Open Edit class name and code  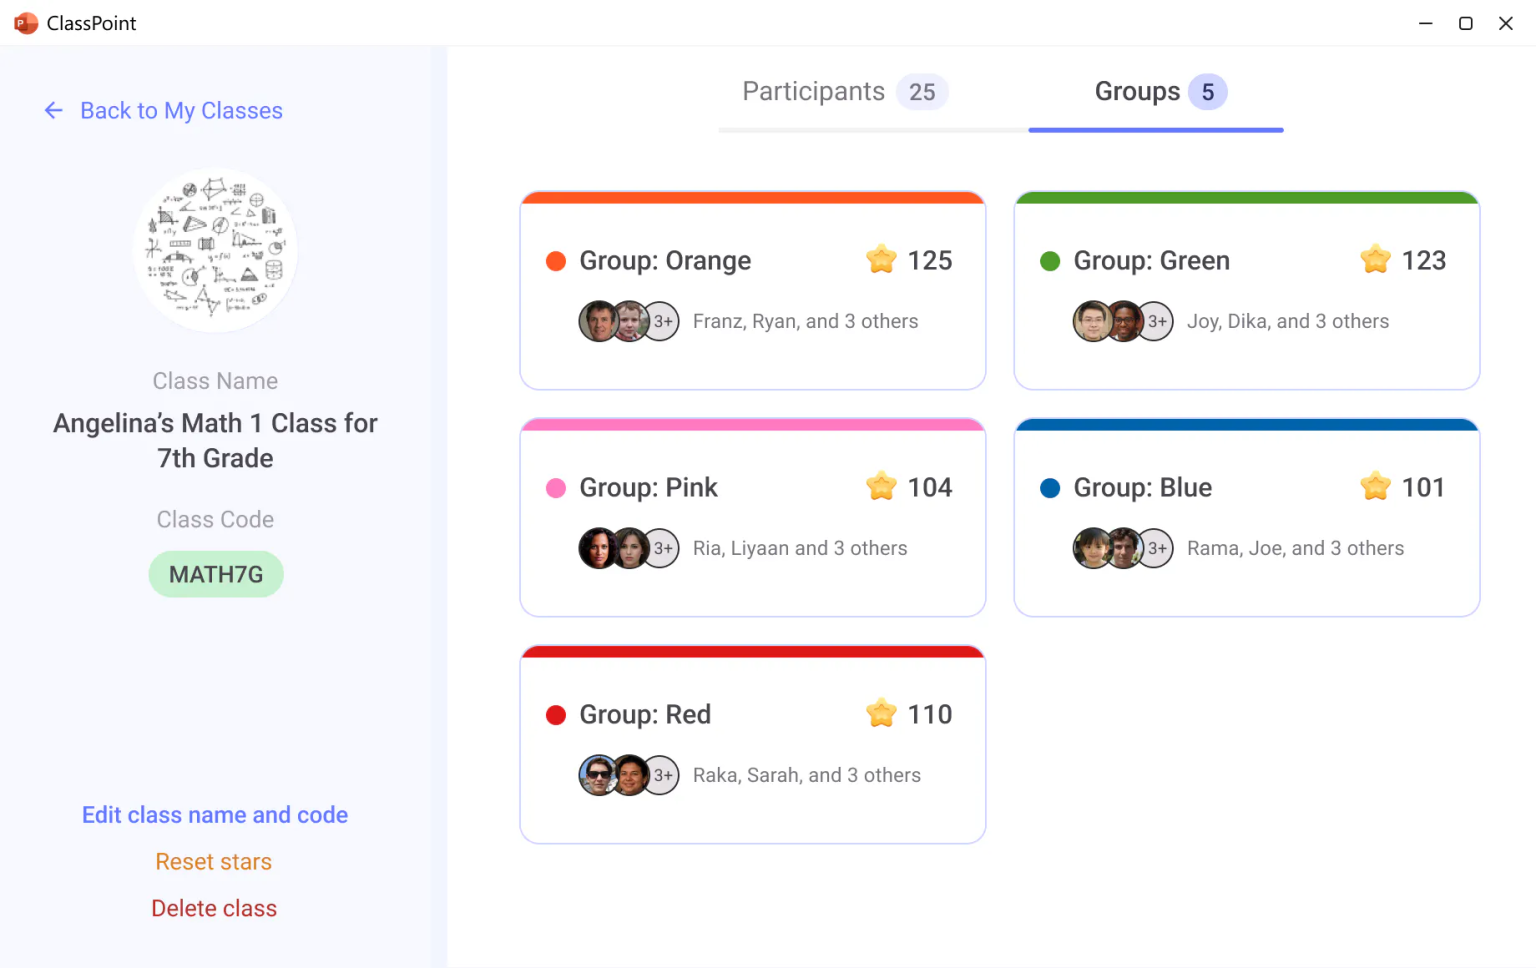(214, 815)
